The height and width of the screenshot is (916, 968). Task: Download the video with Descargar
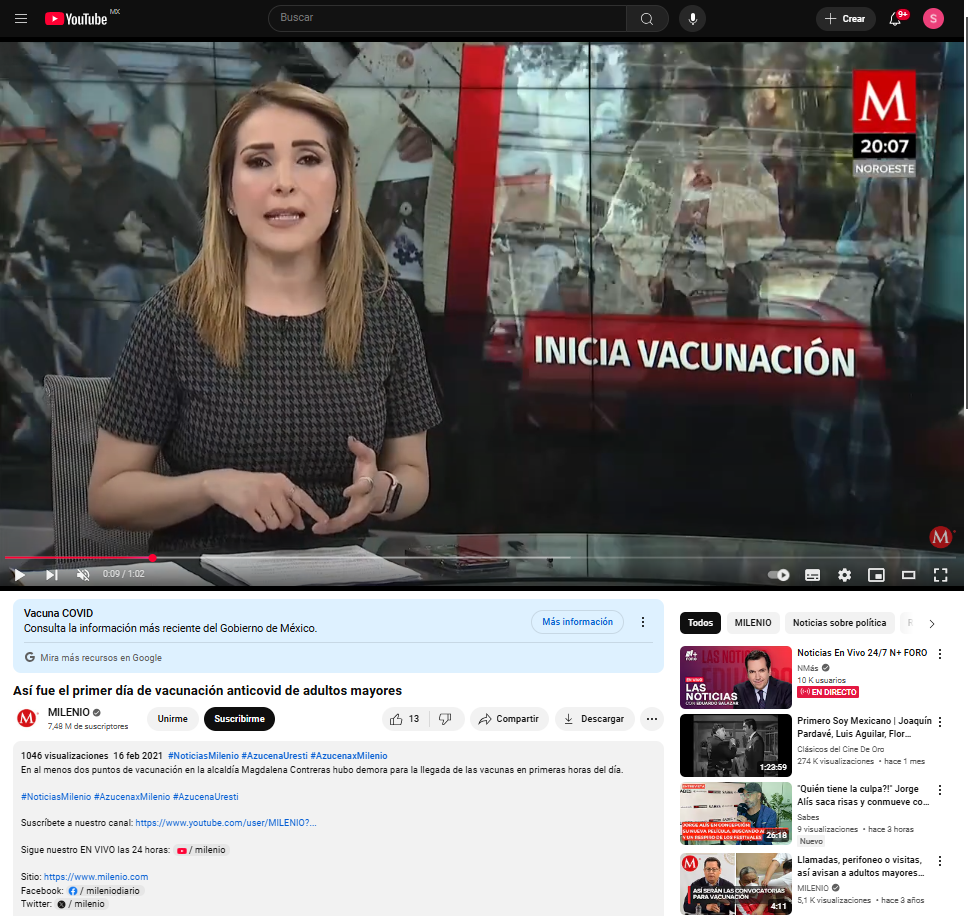coord(595,719)
